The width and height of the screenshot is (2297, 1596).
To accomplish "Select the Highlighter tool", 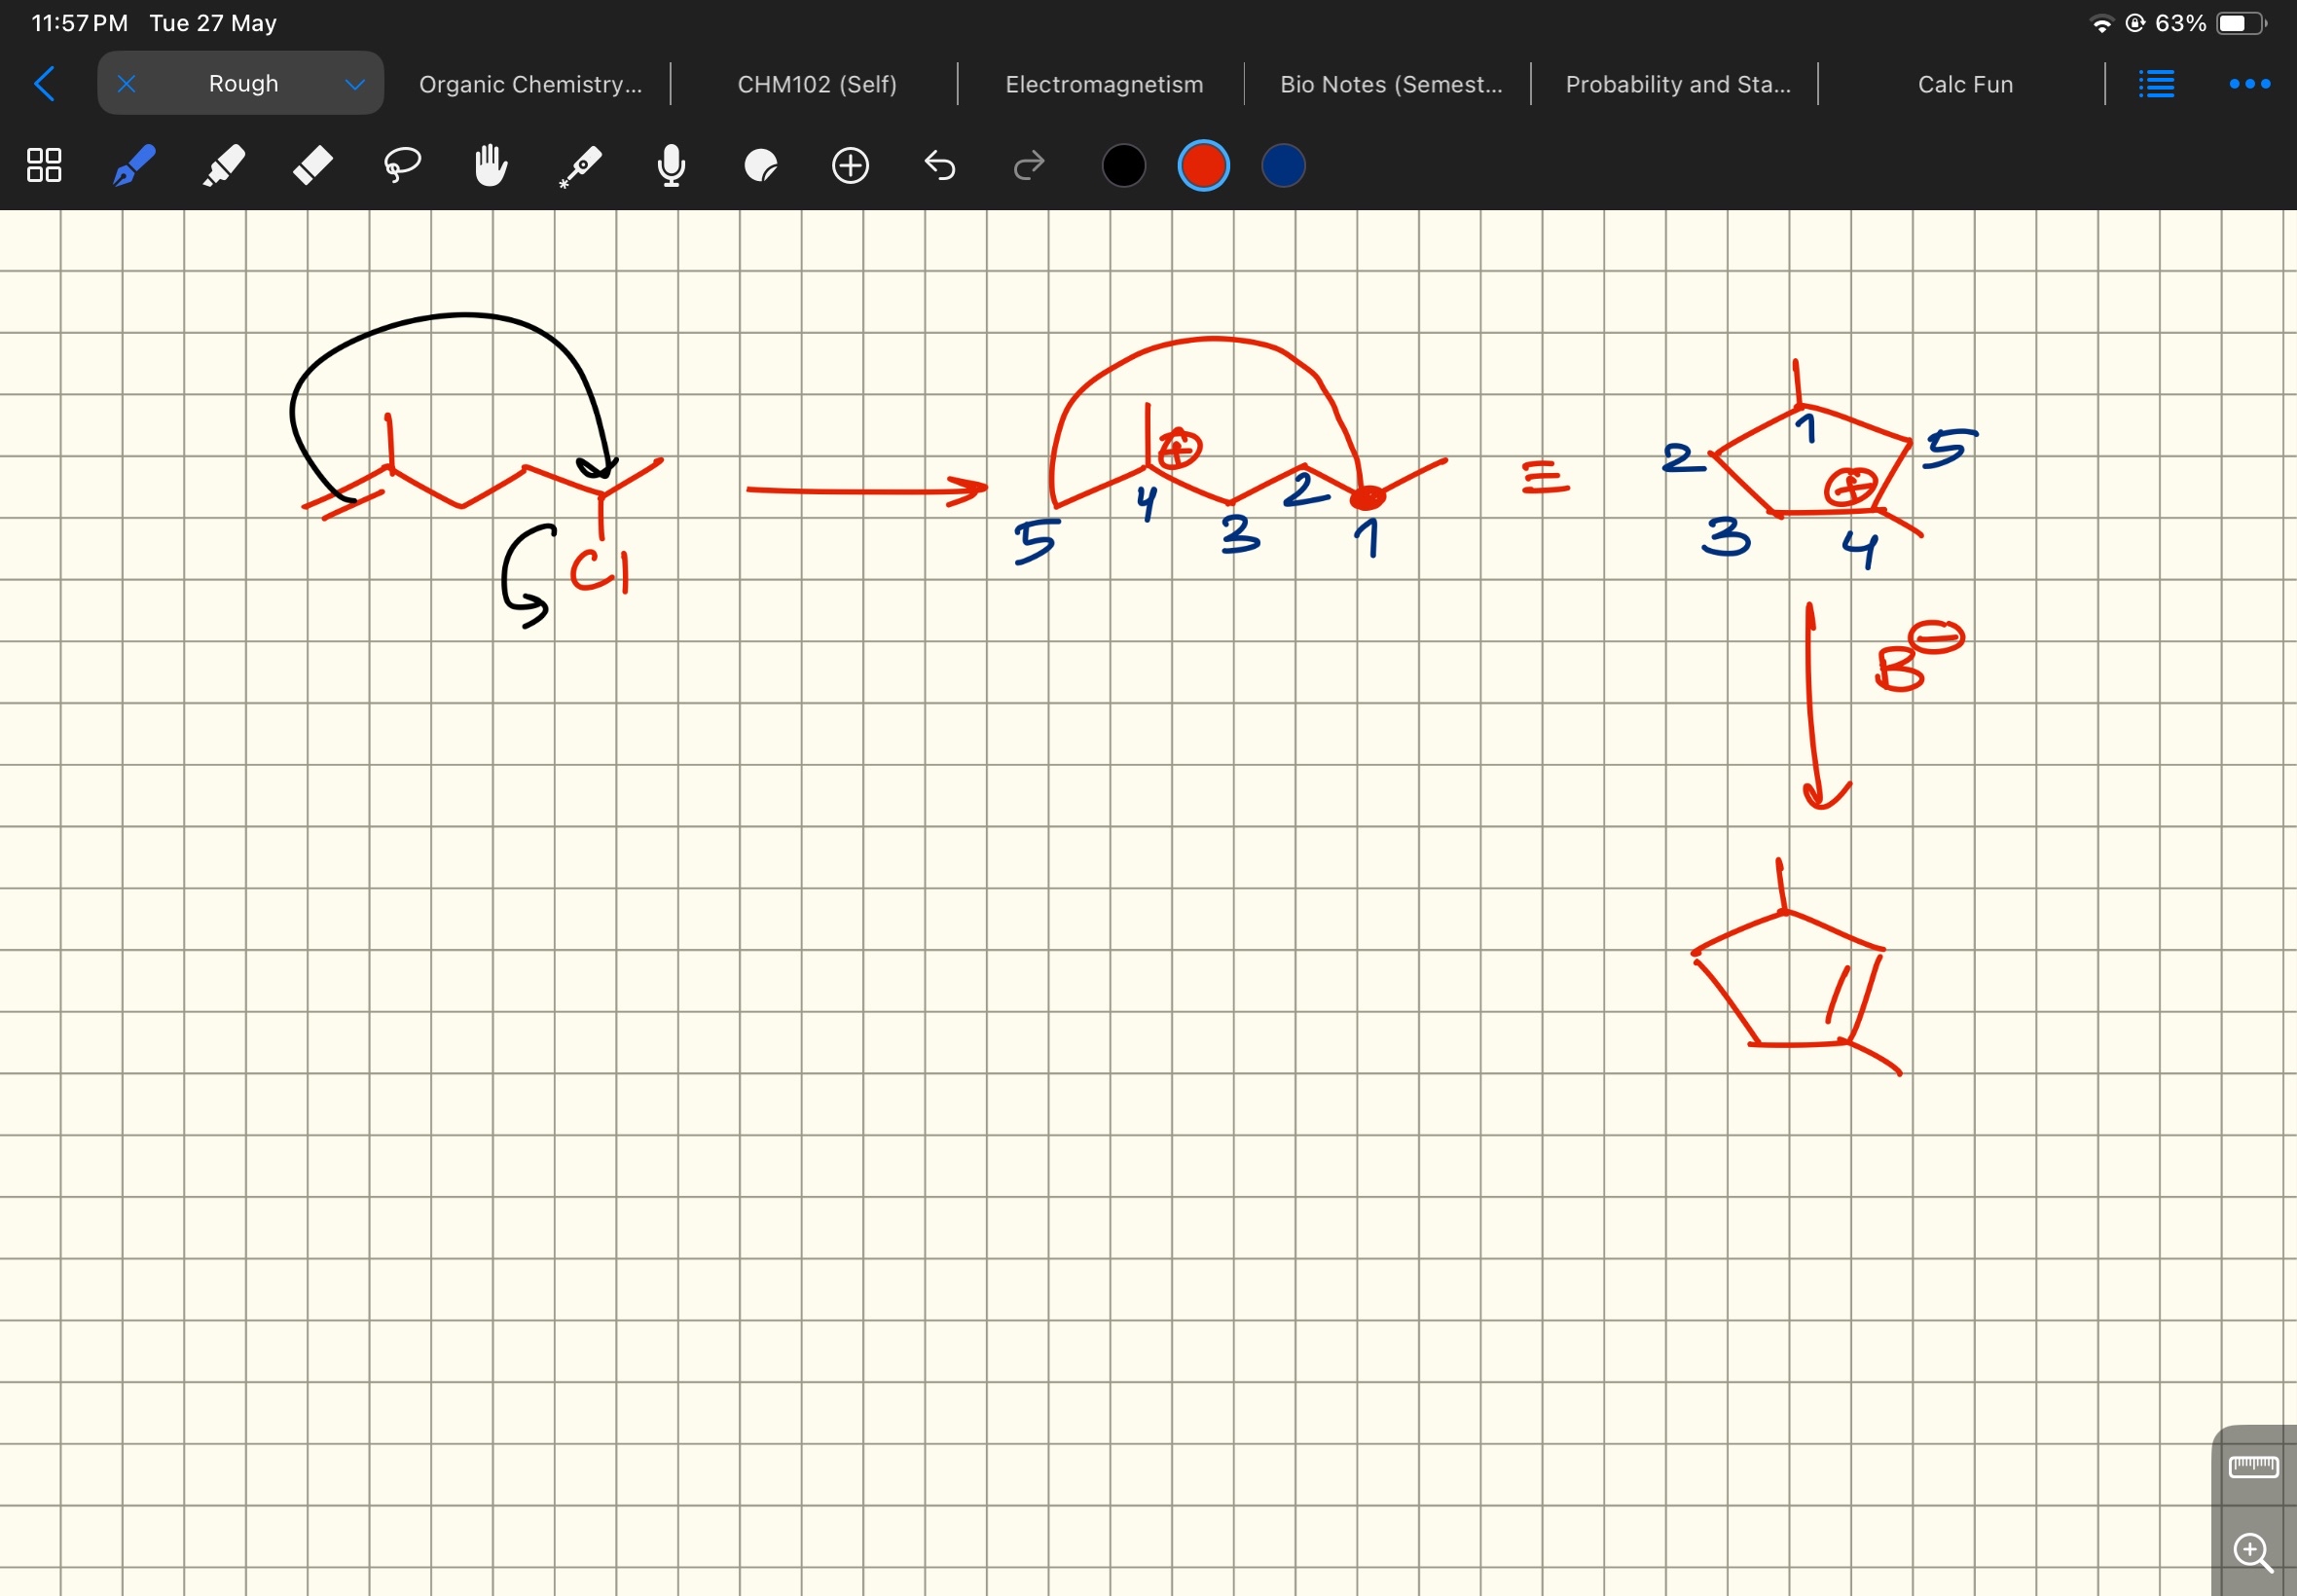I will click(223, 165).
